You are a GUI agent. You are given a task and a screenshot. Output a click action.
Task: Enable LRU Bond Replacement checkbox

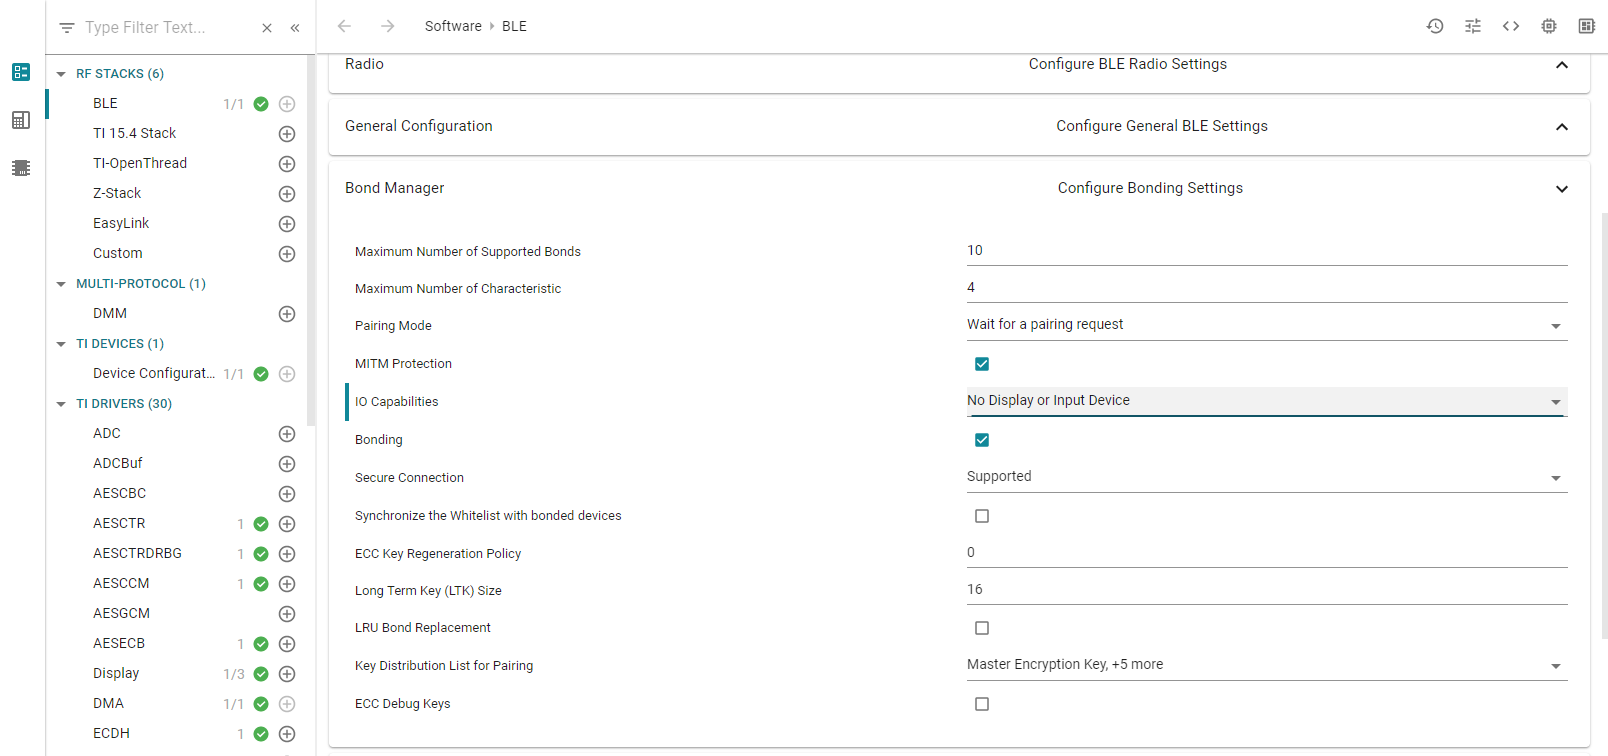tap(982, 628)
